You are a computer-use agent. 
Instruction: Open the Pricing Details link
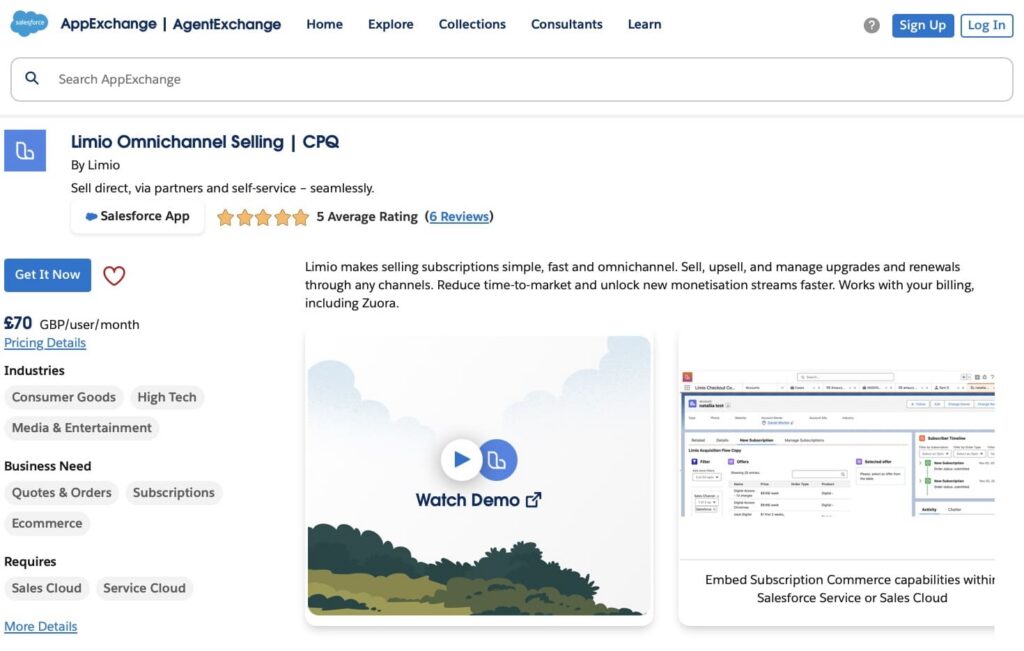click(x=45, y=343)
